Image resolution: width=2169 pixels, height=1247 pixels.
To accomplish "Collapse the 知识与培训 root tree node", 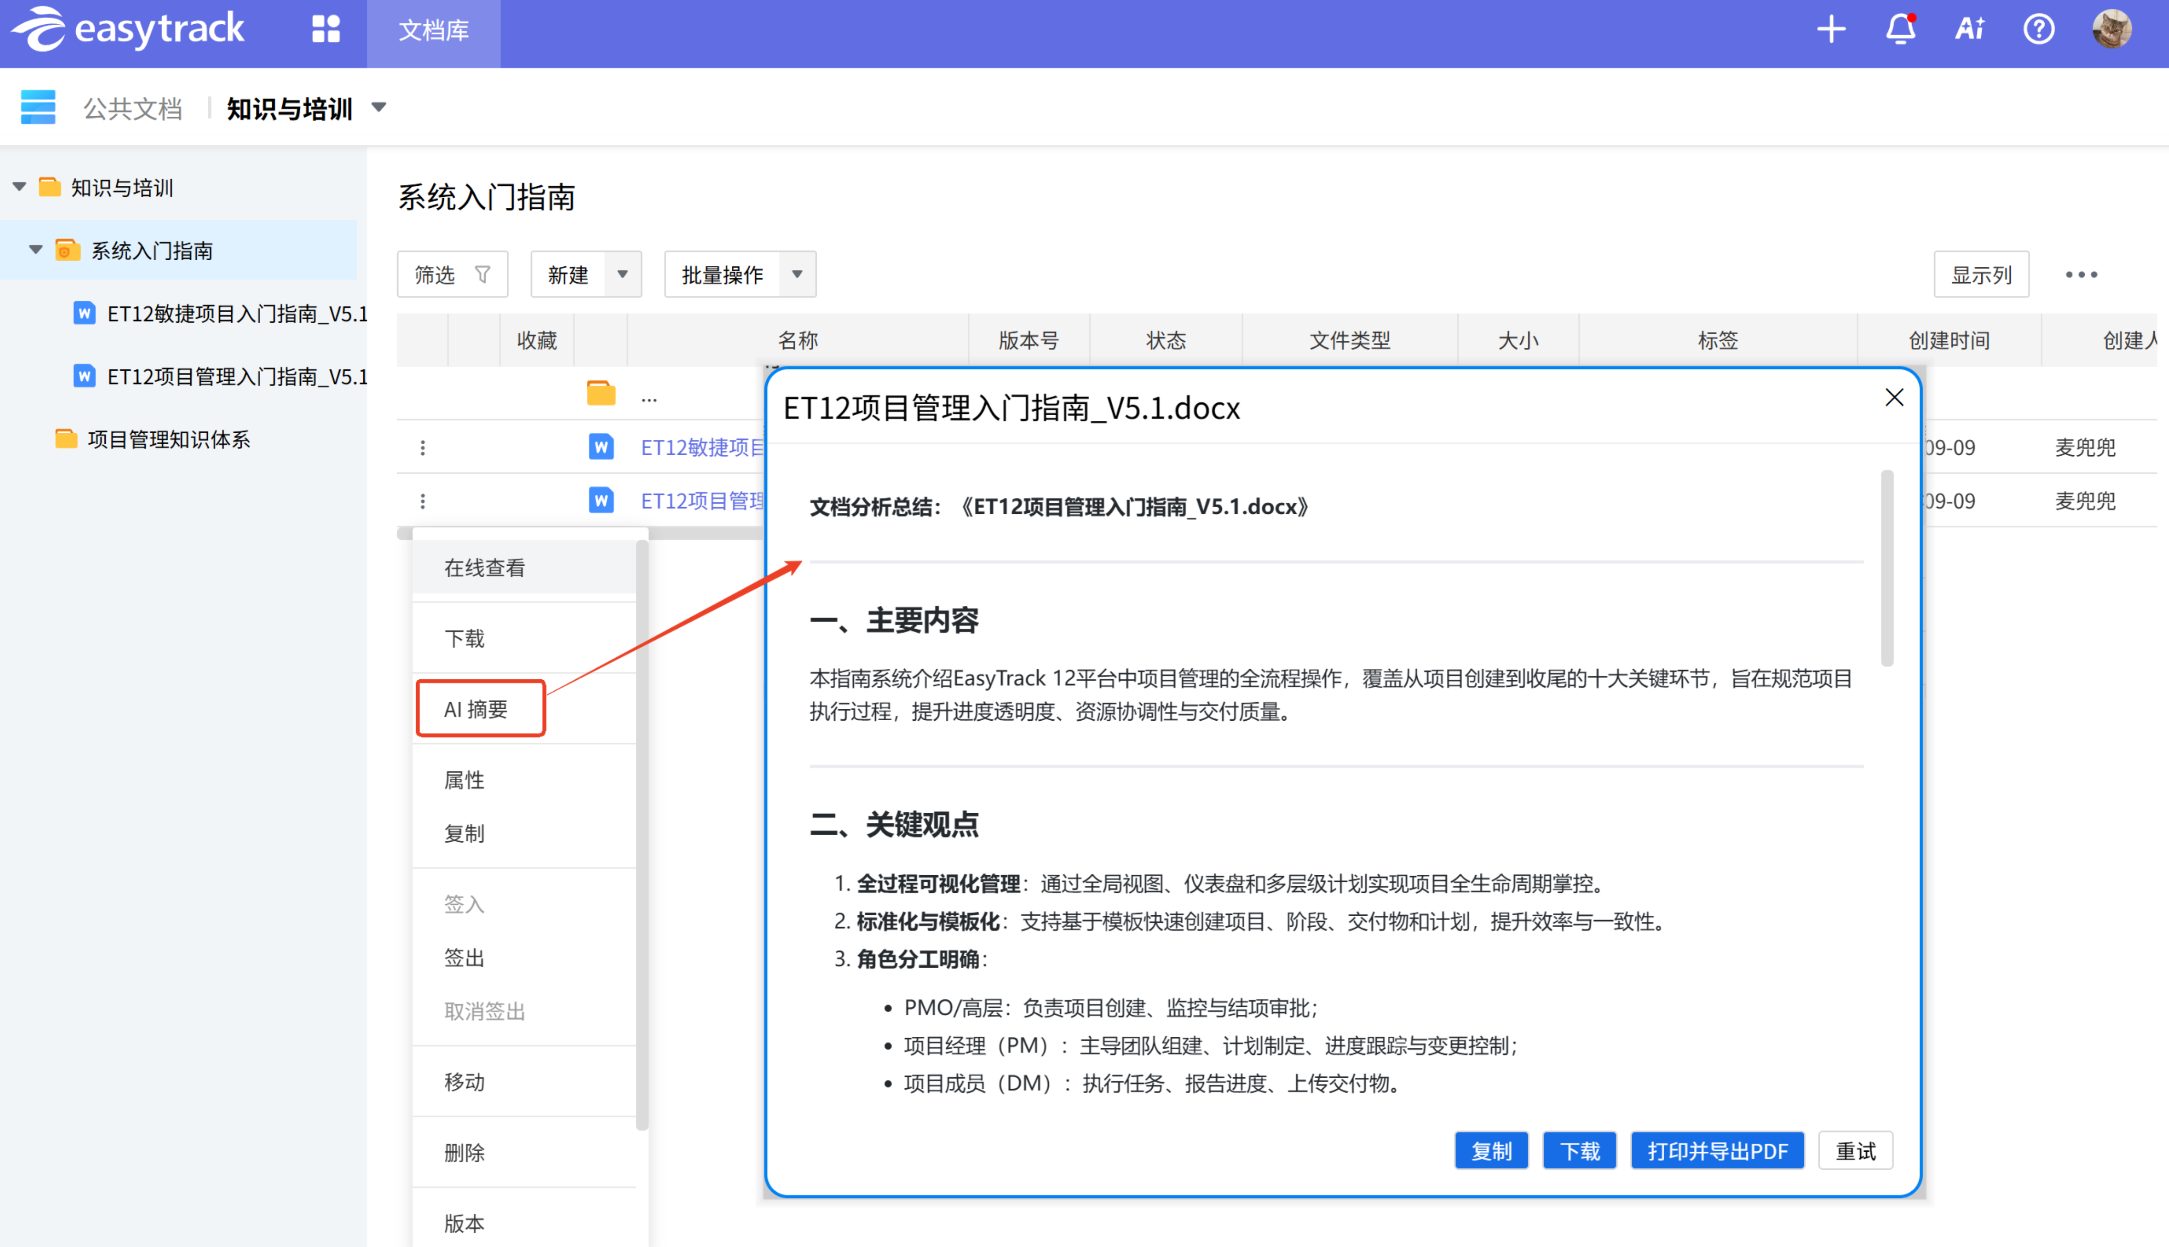I will click(19, 187).
